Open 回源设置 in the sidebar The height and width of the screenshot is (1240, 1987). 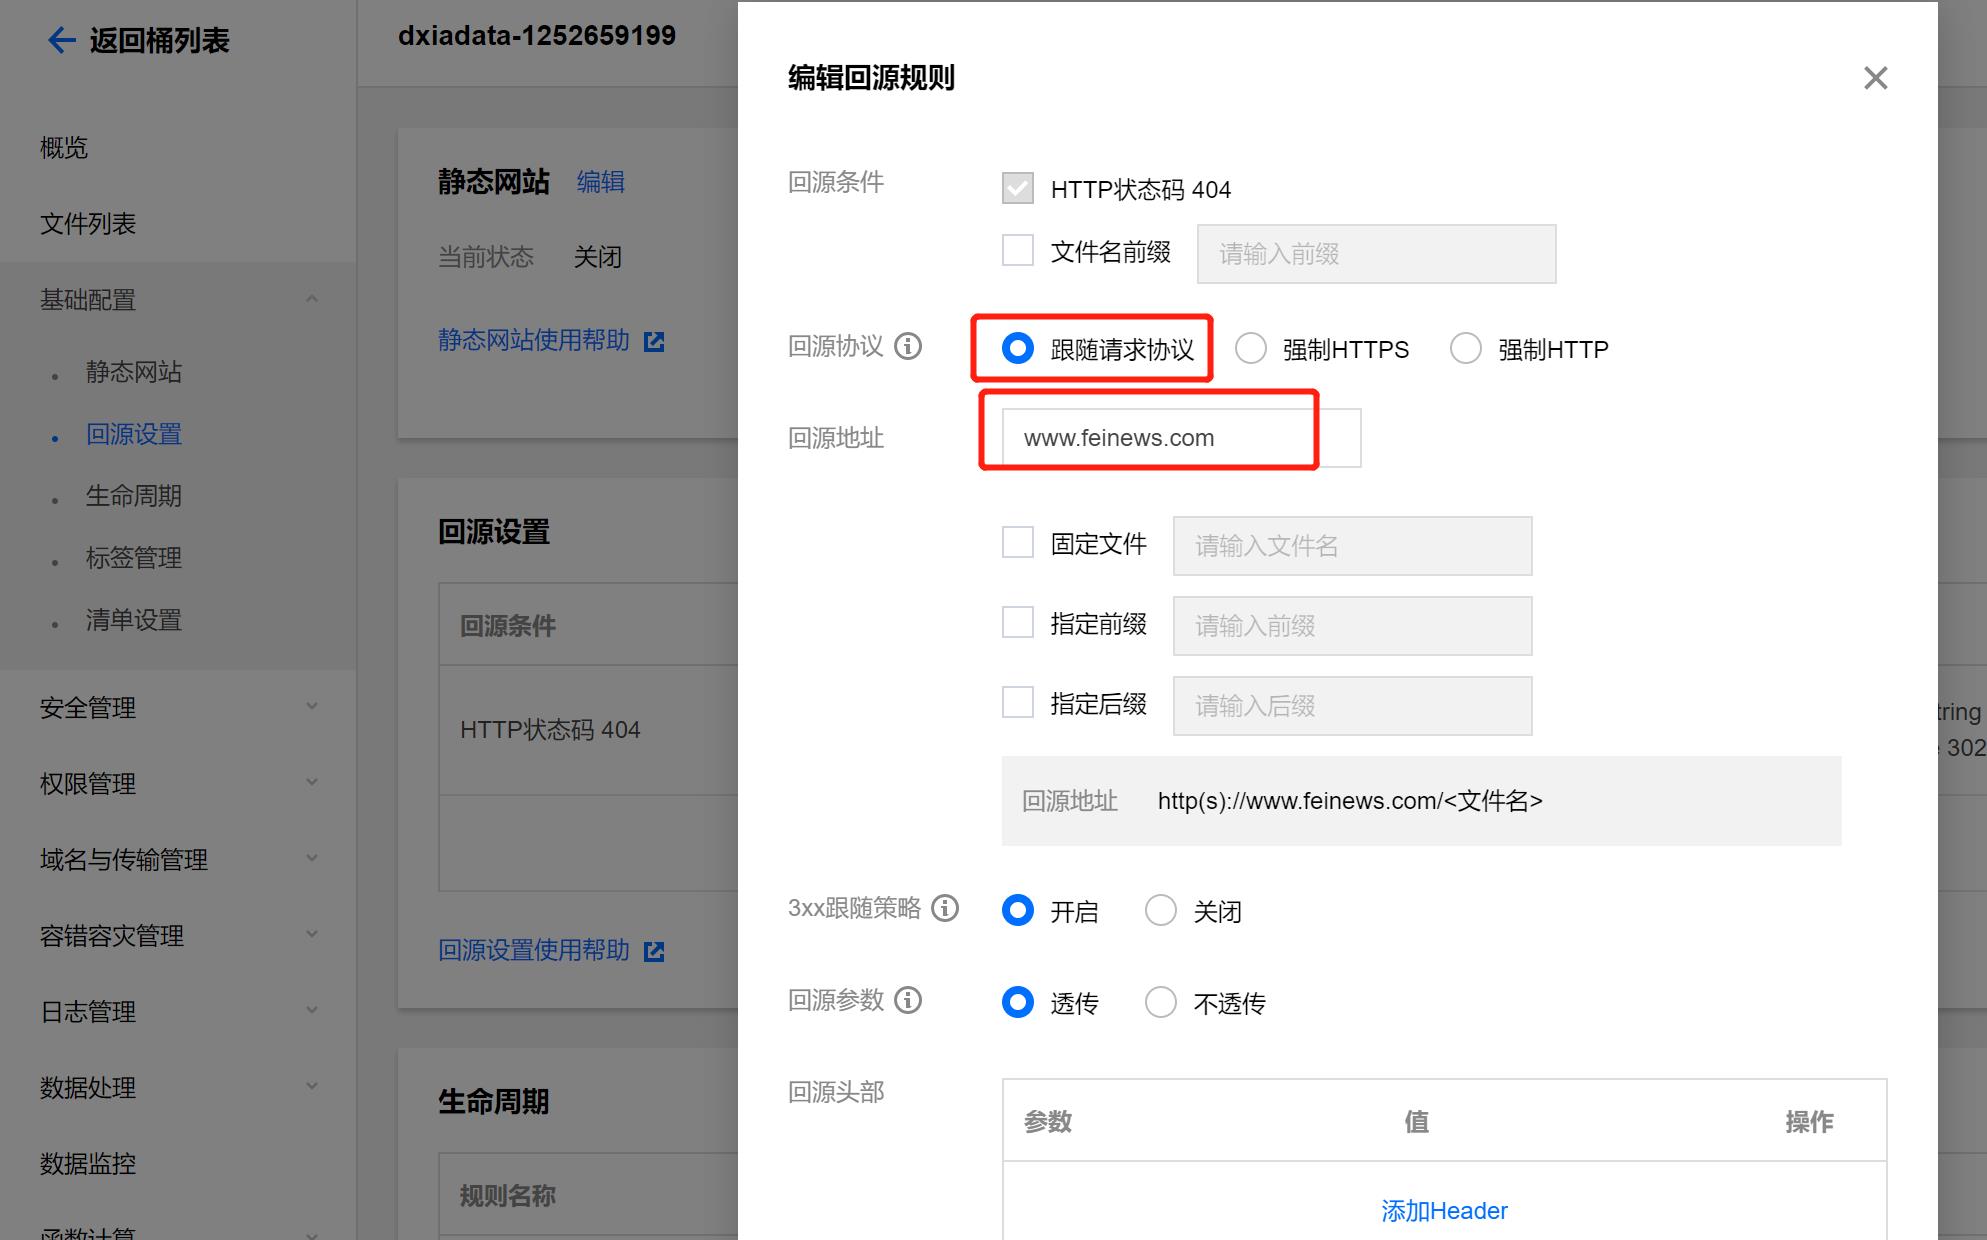pos(134,434)
